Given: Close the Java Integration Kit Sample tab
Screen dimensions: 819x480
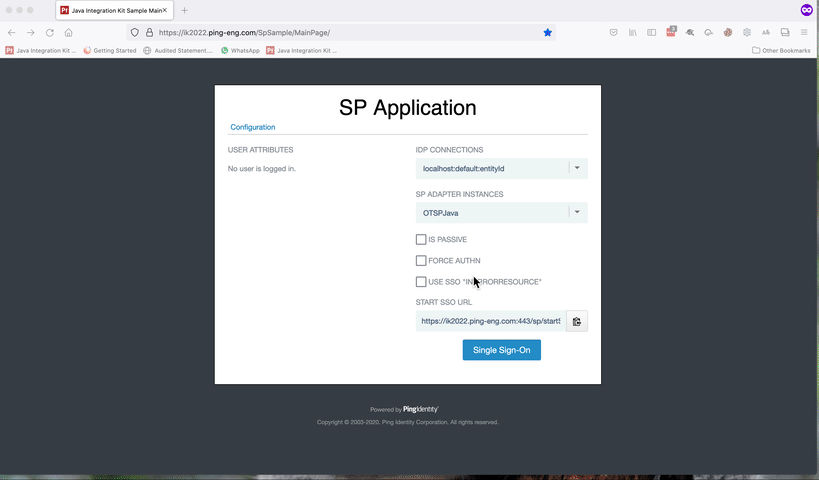Looking at the screenshot, I should (165, 10).
